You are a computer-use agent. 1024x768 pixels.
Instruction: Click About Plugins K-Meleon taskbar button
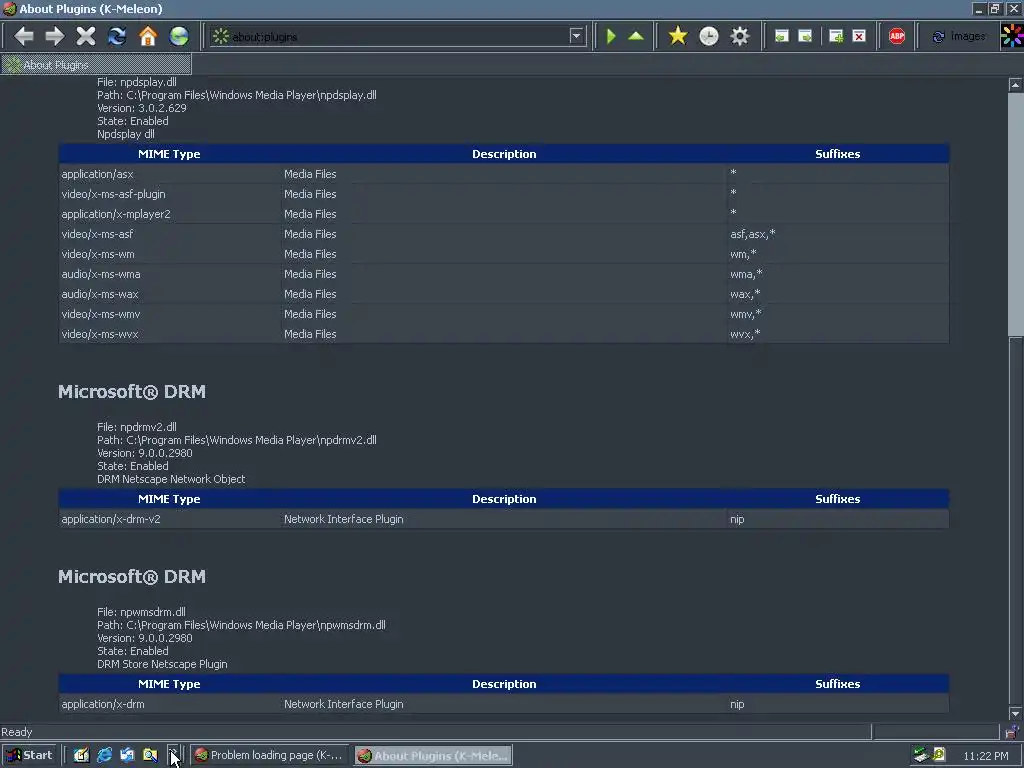[x=434, y=755]
